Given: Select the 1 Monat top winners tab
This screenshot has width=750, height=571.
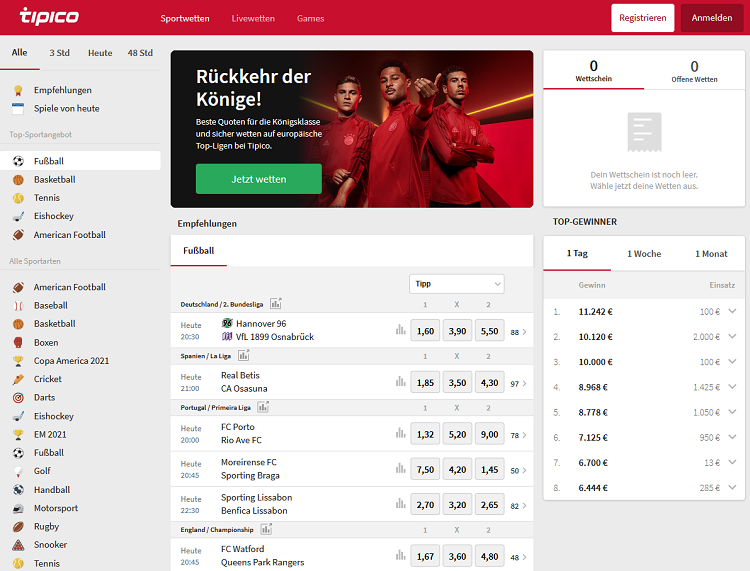Looking at the screenshot, I should (711, 254).
